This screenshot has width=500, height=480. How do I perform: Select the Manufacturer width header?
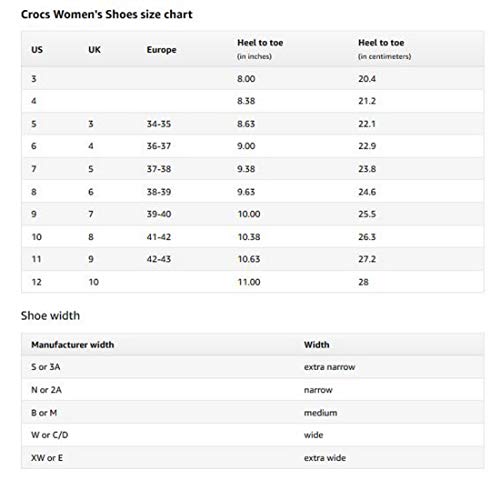click(x=73, y=345)
